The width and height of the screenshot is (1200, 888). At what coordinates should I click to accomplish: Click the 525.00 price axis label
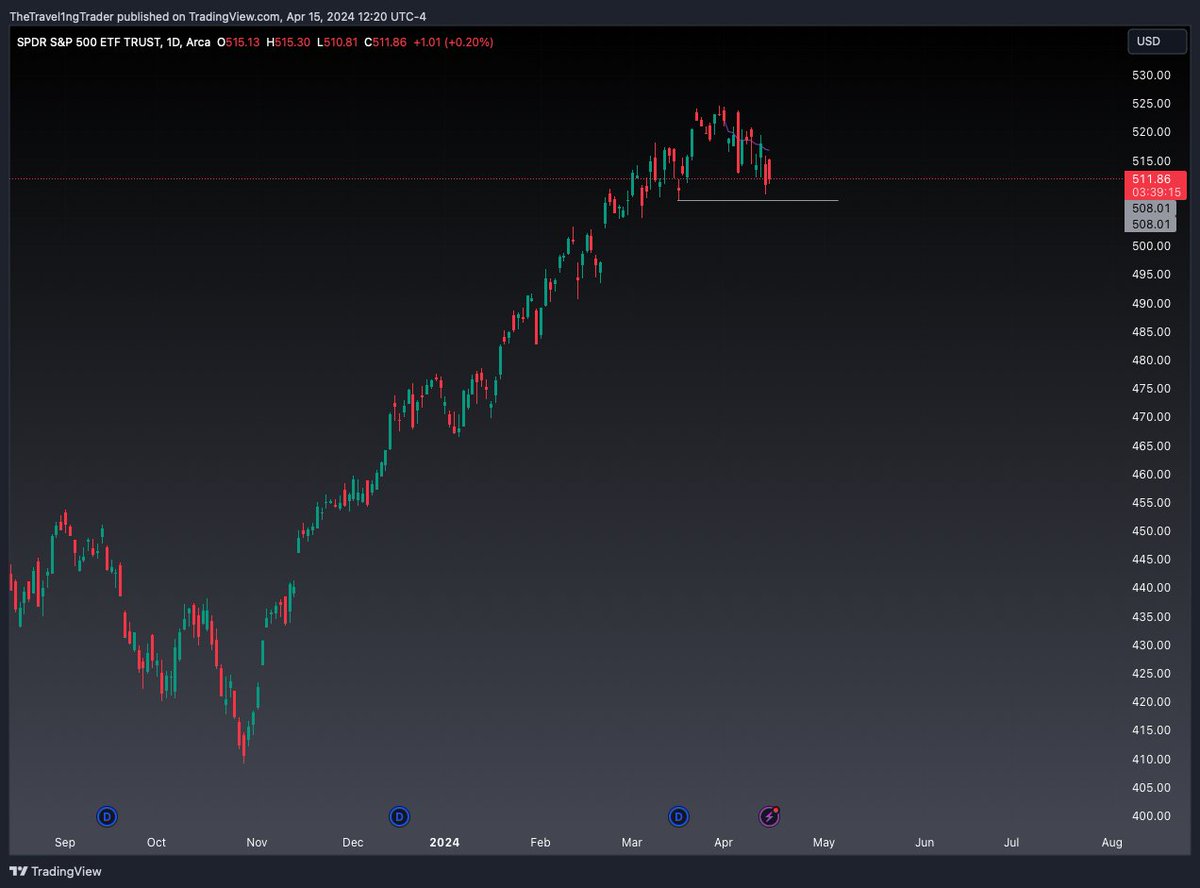click(1152, 103)
